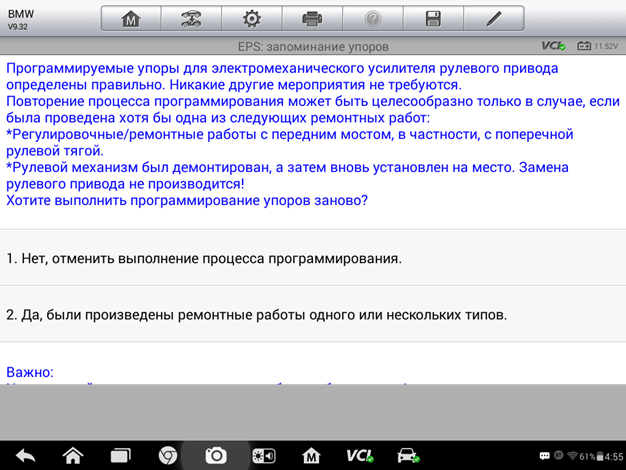Screen dimensions: 626x470
Task: Launch the Chrome browser from the navigation bar
Action: [168, 455]
